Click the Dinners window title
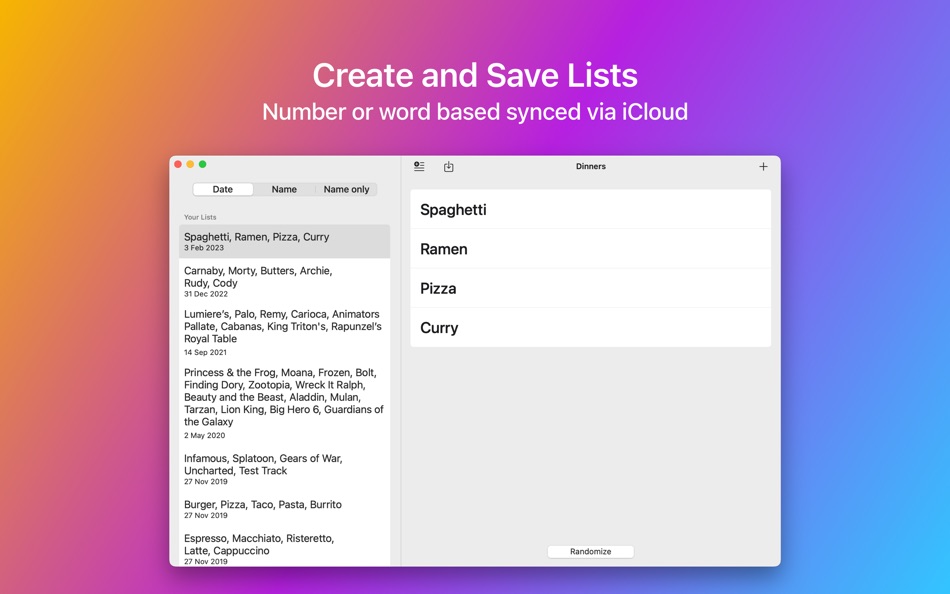Viewport: 950px width, 594px height. tap(591, 166)
